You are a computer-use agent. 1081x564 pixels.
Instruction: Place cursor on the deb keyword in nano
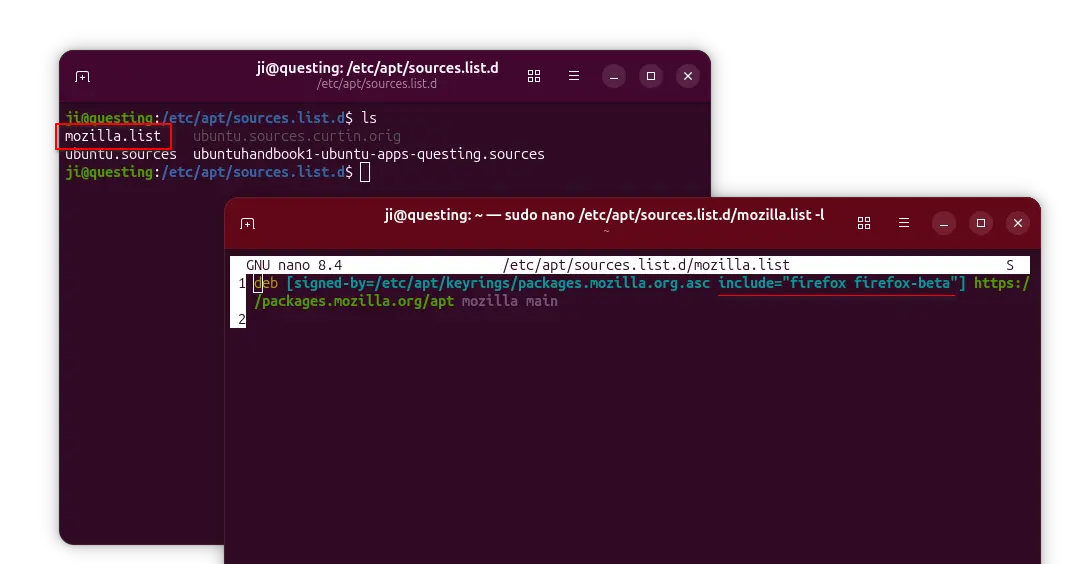point(266,283)
